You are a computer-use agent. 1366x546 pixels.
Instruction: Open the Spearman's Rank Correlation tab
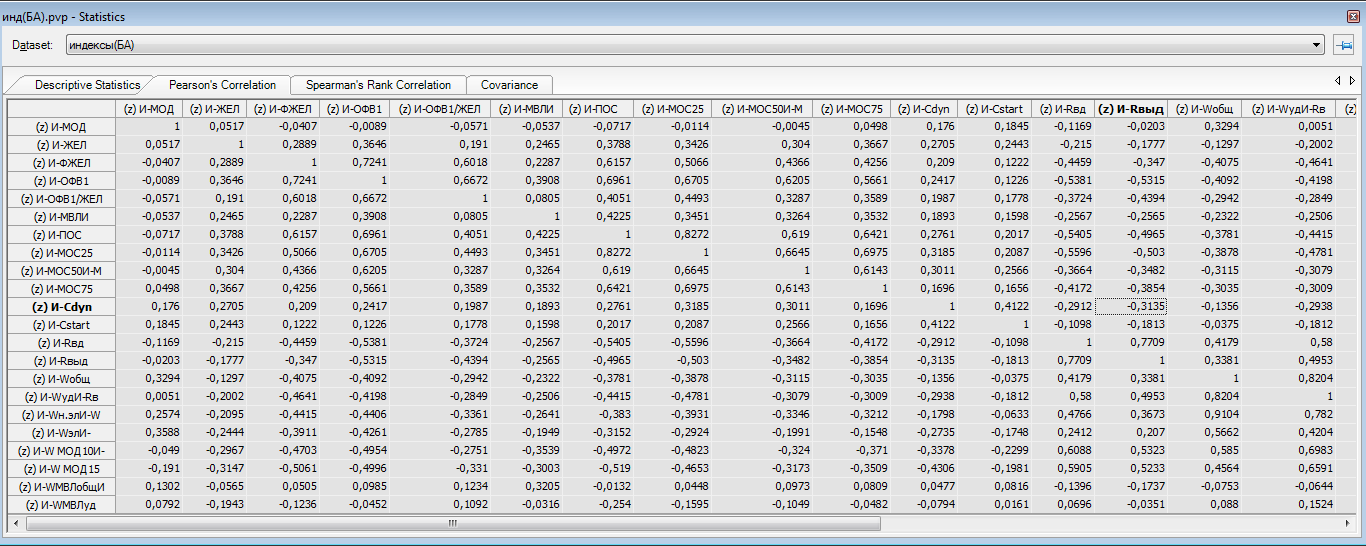[378, 85]
